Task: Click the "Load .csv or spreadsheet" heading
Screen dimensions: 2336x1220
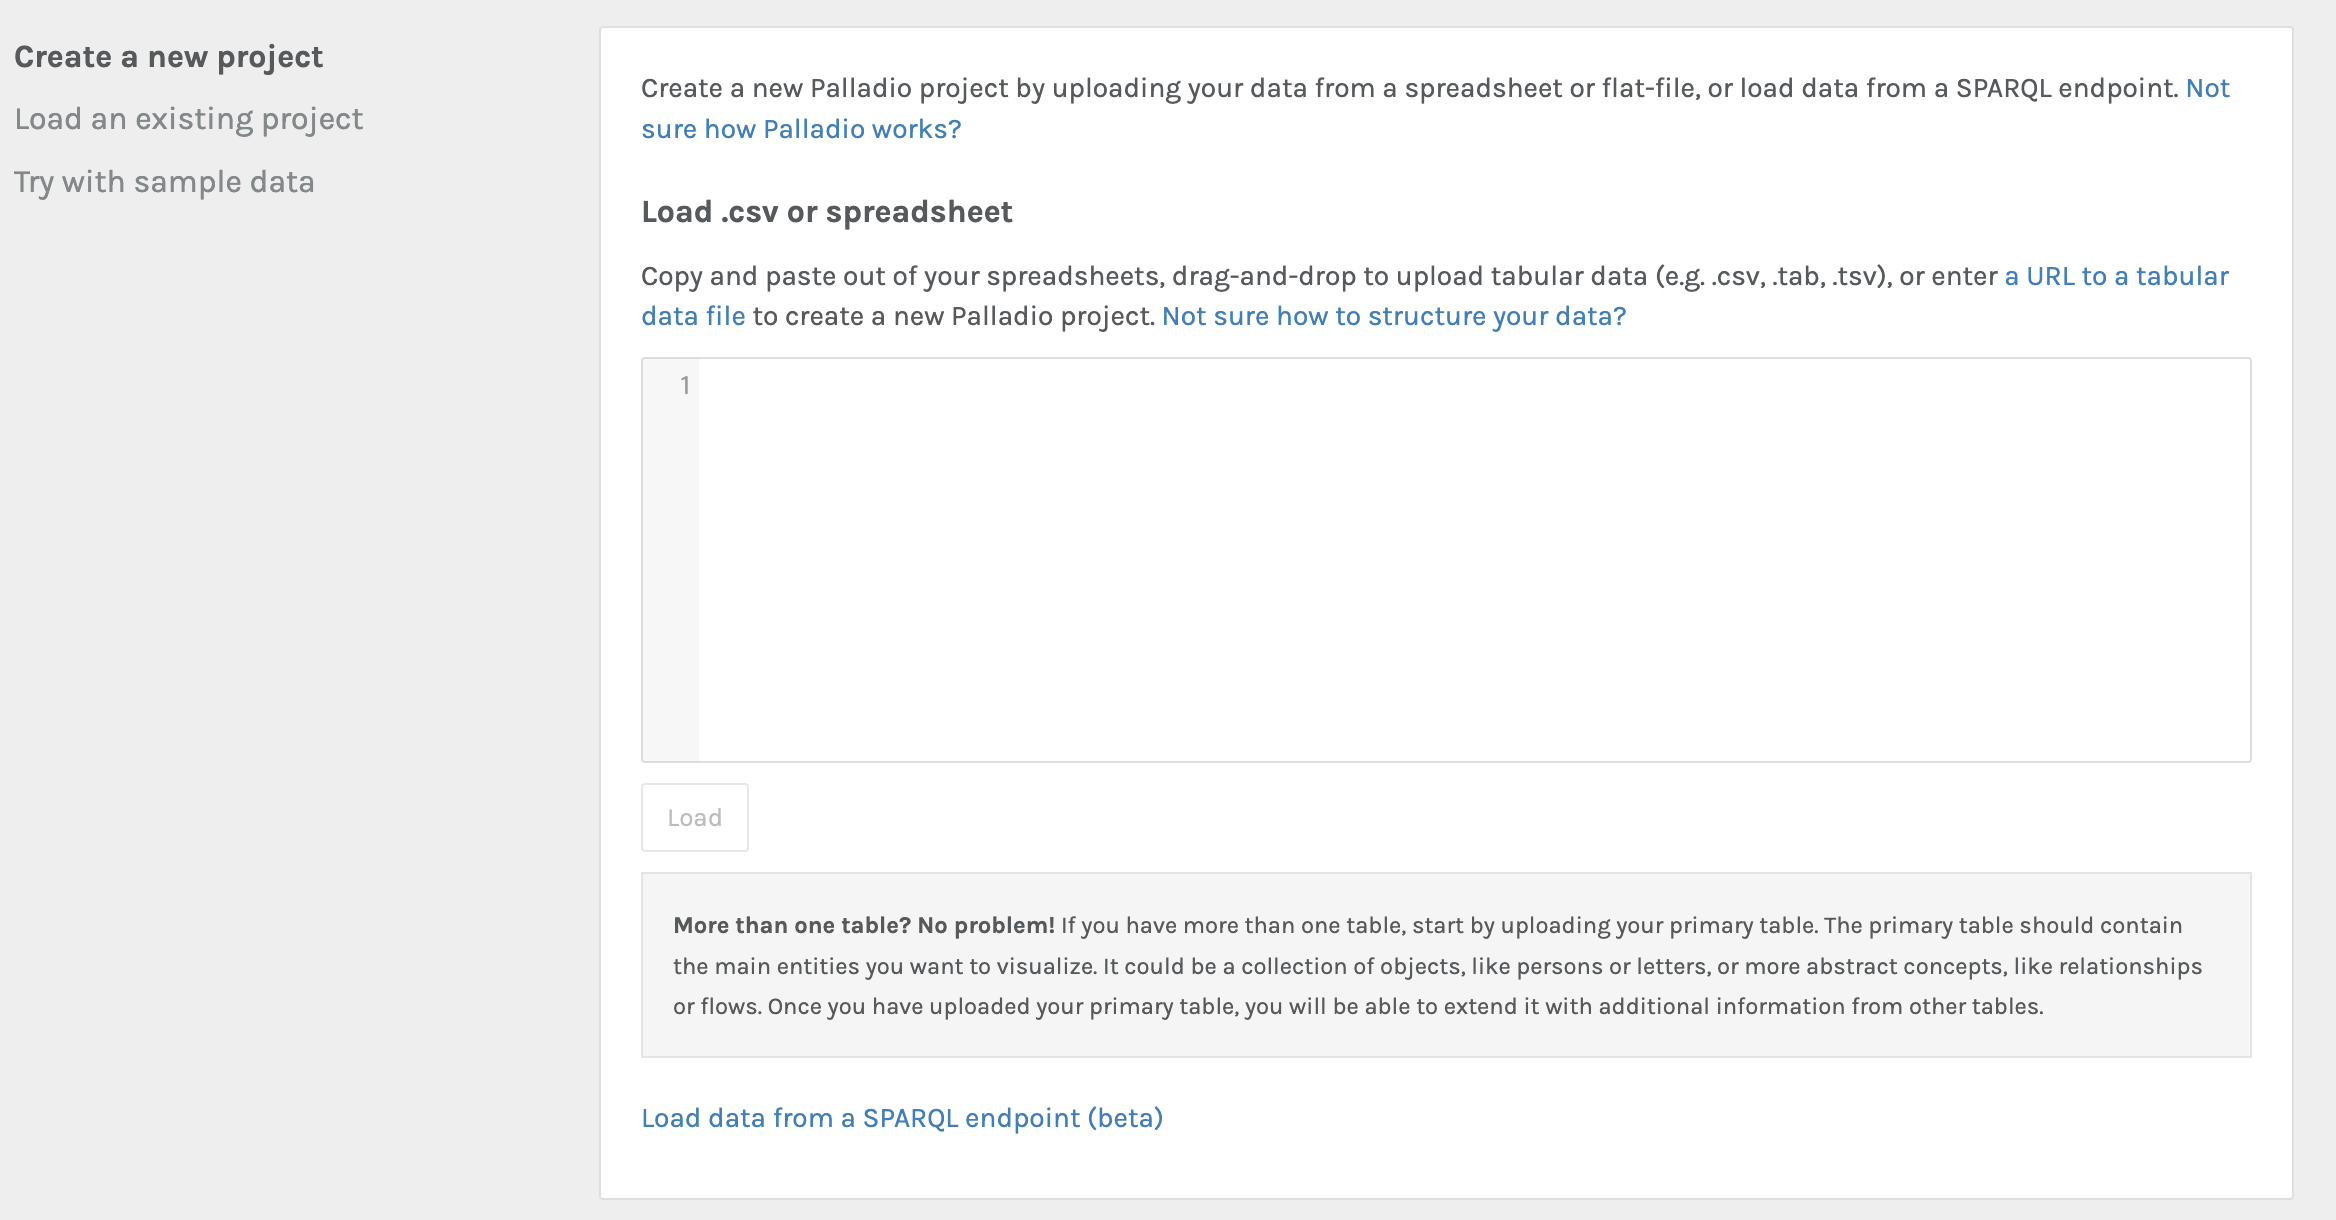Action: pyautogui.click(x=826, y=212)
